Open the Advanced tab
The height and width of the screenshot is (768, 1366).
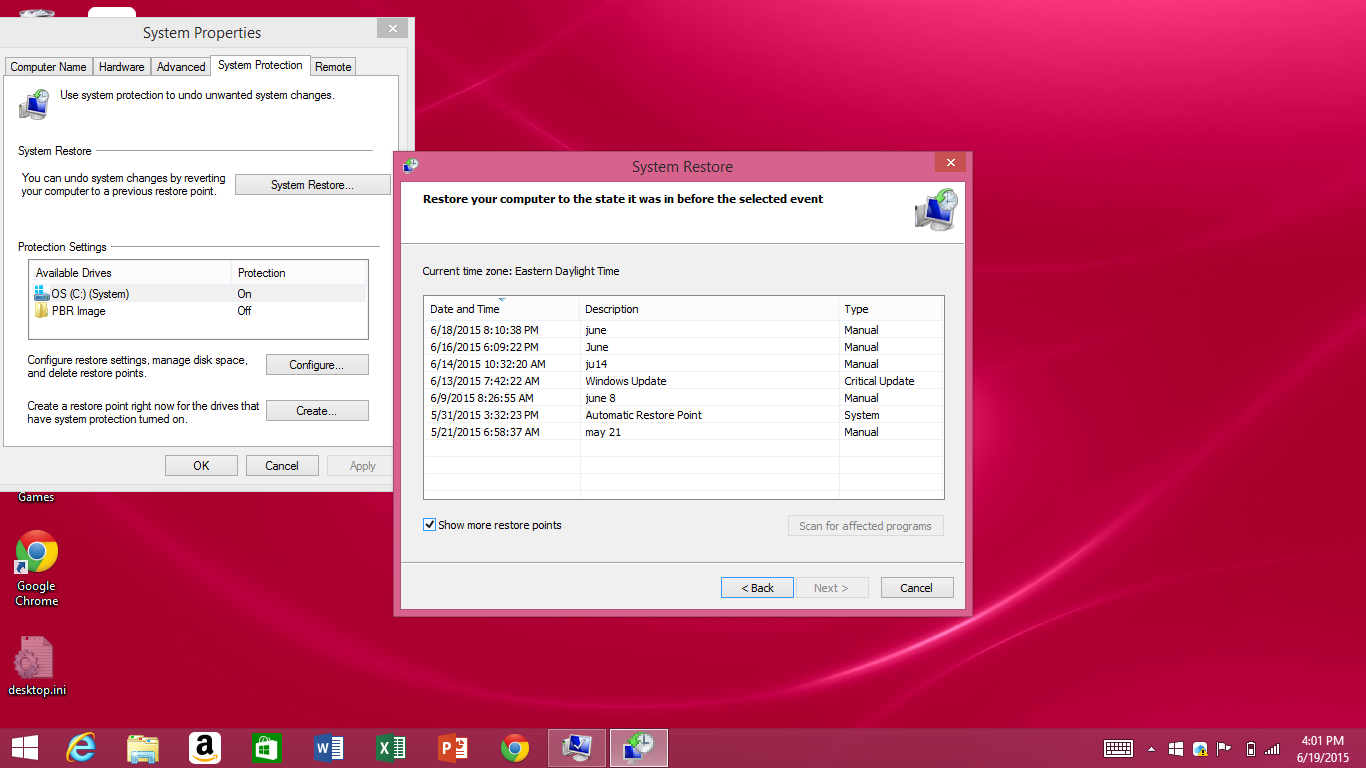(x=181, y=67)
